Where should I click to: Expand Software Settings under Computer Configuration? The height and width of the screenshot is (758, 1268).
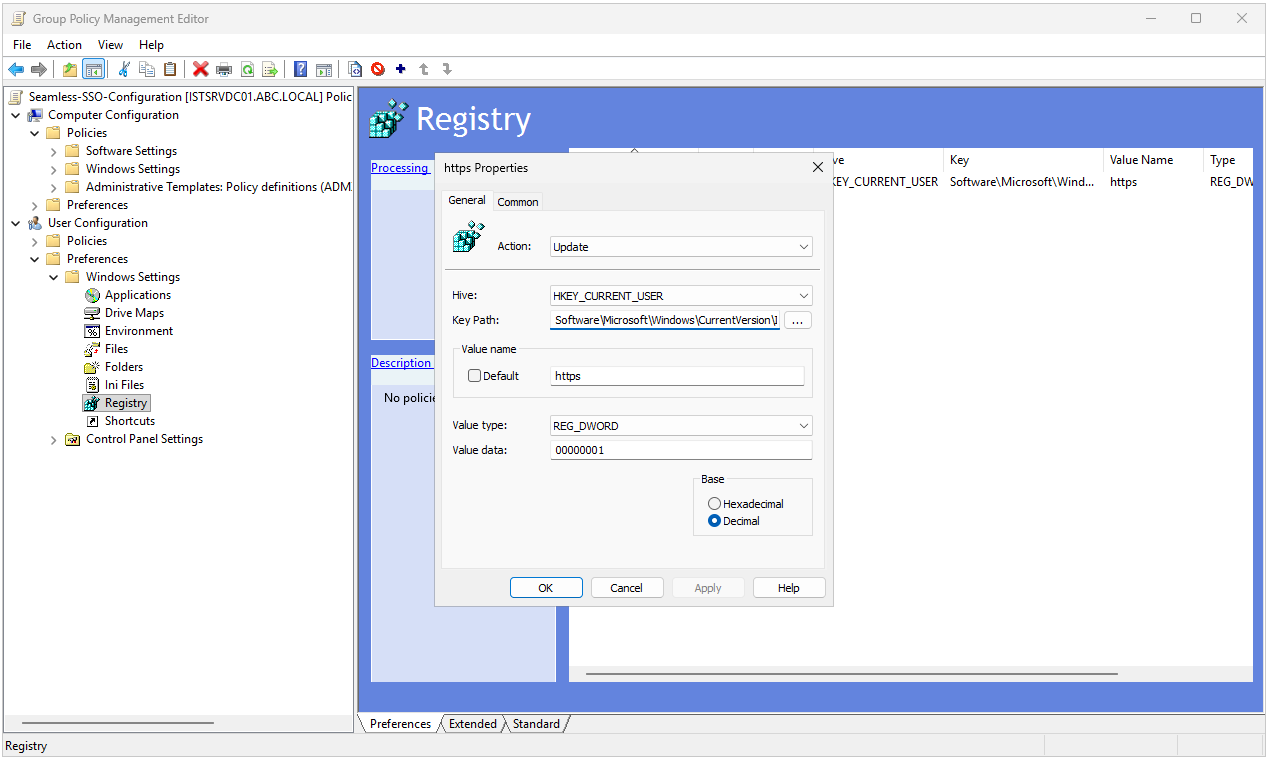pos(54,151)
